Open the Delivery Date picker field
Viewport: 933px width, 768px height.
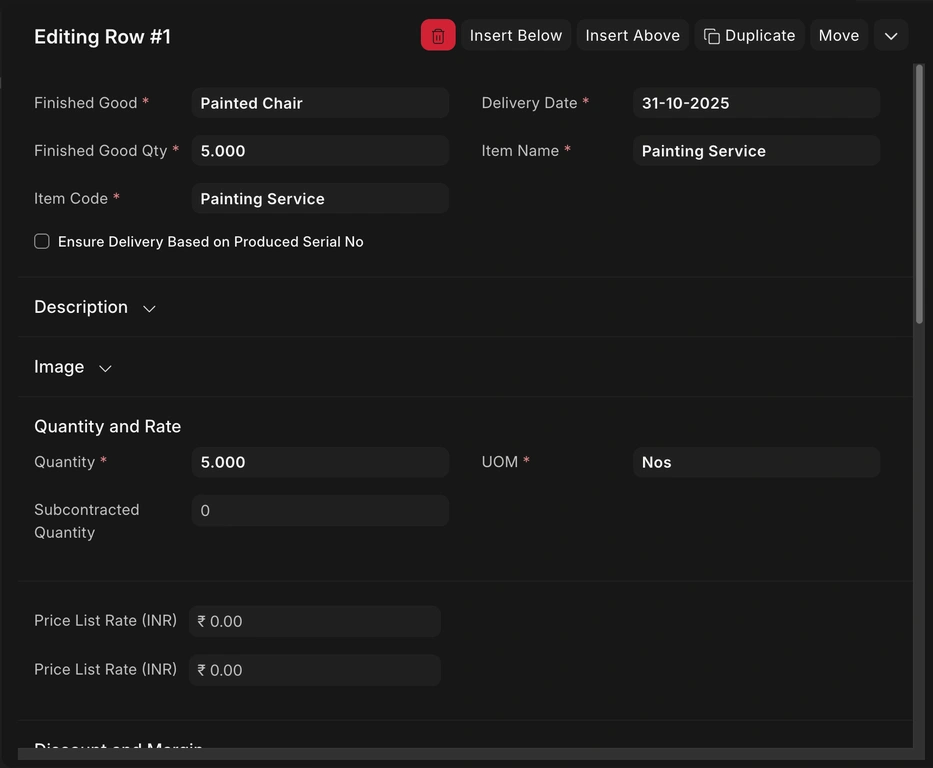755,103
